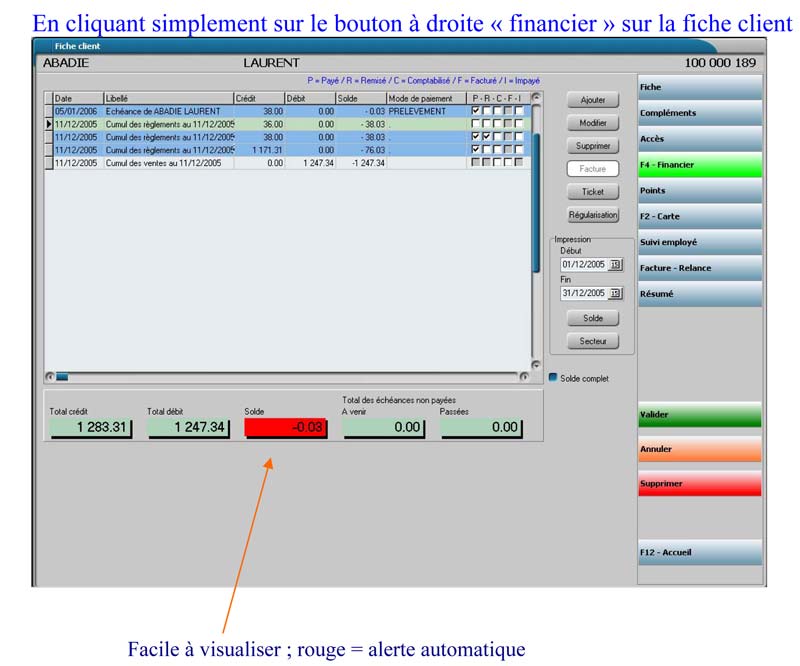
Task: Click the Ajouter button
Action: pyautogui.click(x=593, y=100)
